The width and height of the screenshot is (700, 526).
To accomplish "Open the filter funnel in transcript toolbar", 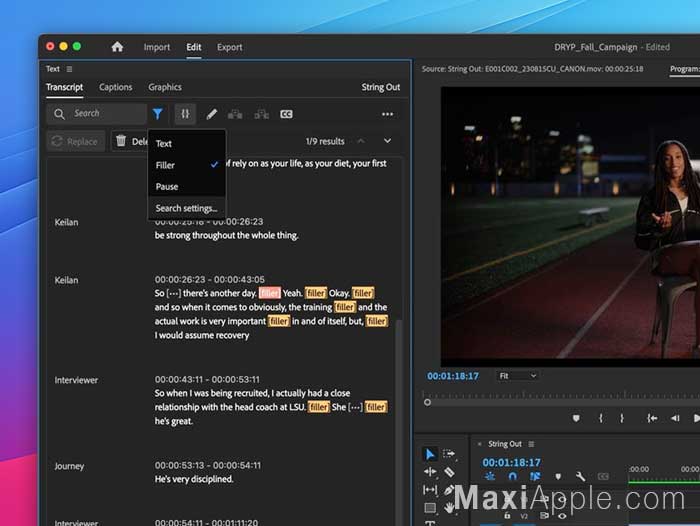I will coord(158,114).
